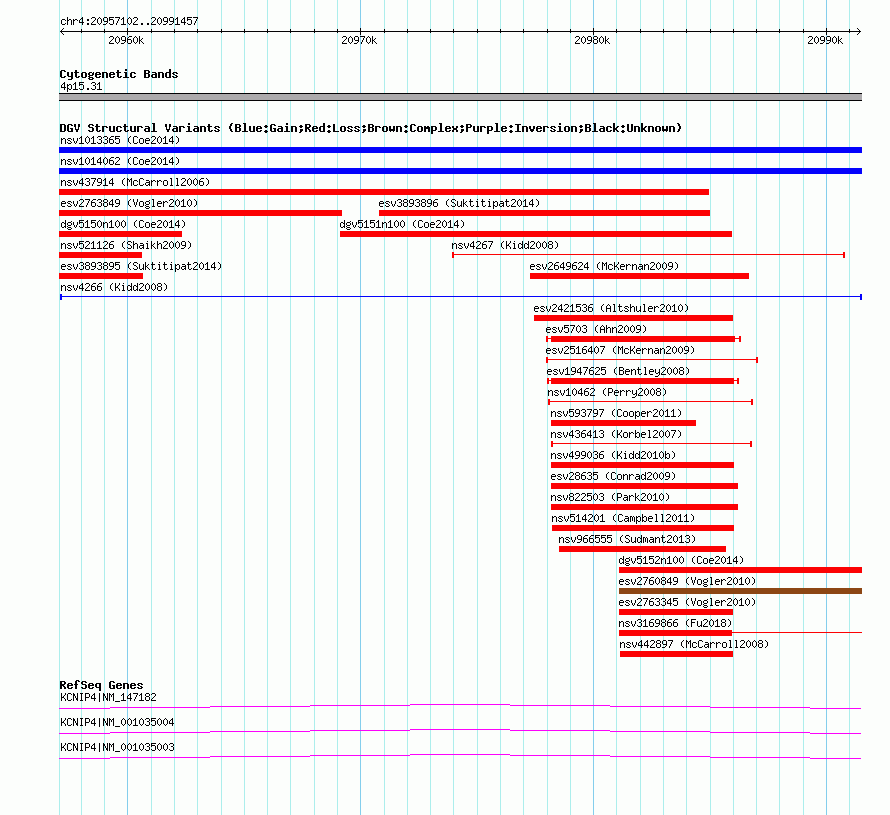This screenshot has width=890, height=815.
Task: Click nsv514201 (Campbell2011) label
Action: coord(623,518)
